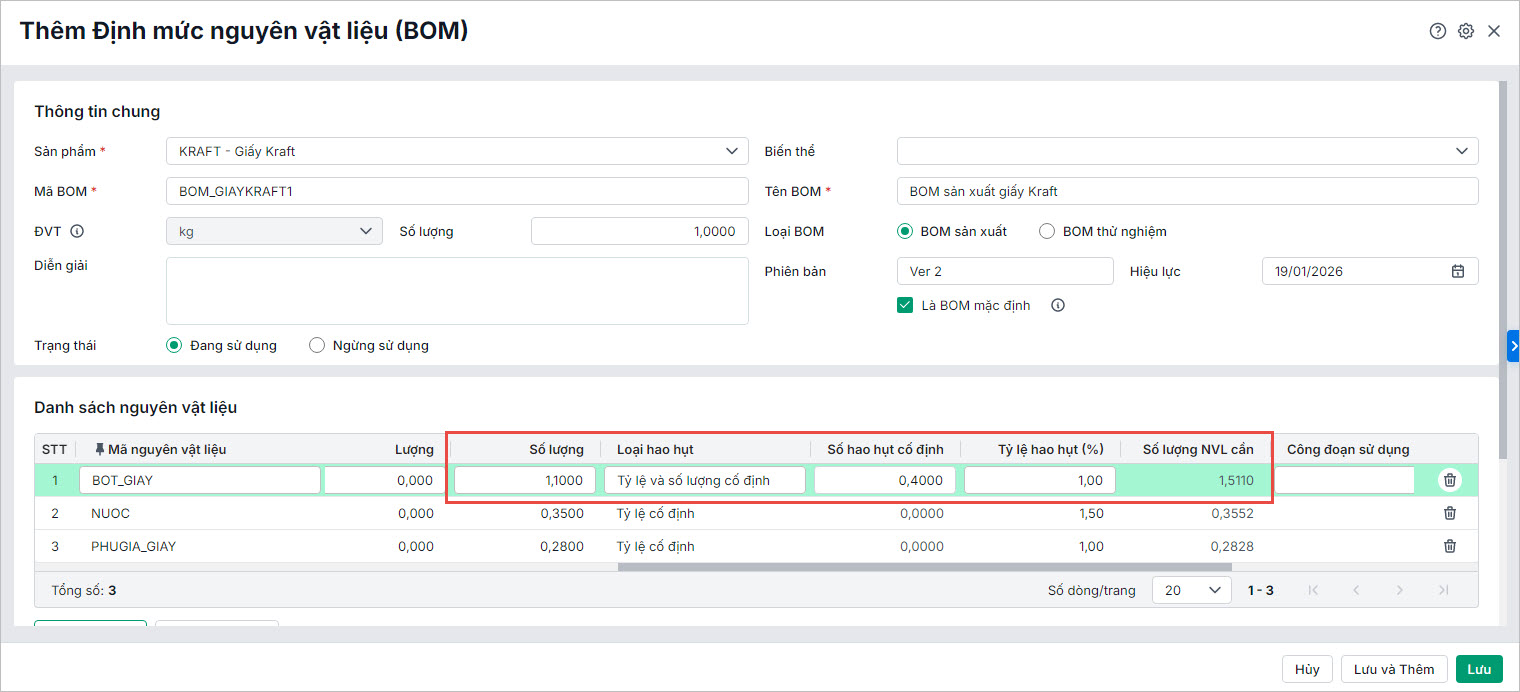Delete the BOT_GIAY material row
The width and height of the screenshot is (1520, 692).
pos(1449,480)
